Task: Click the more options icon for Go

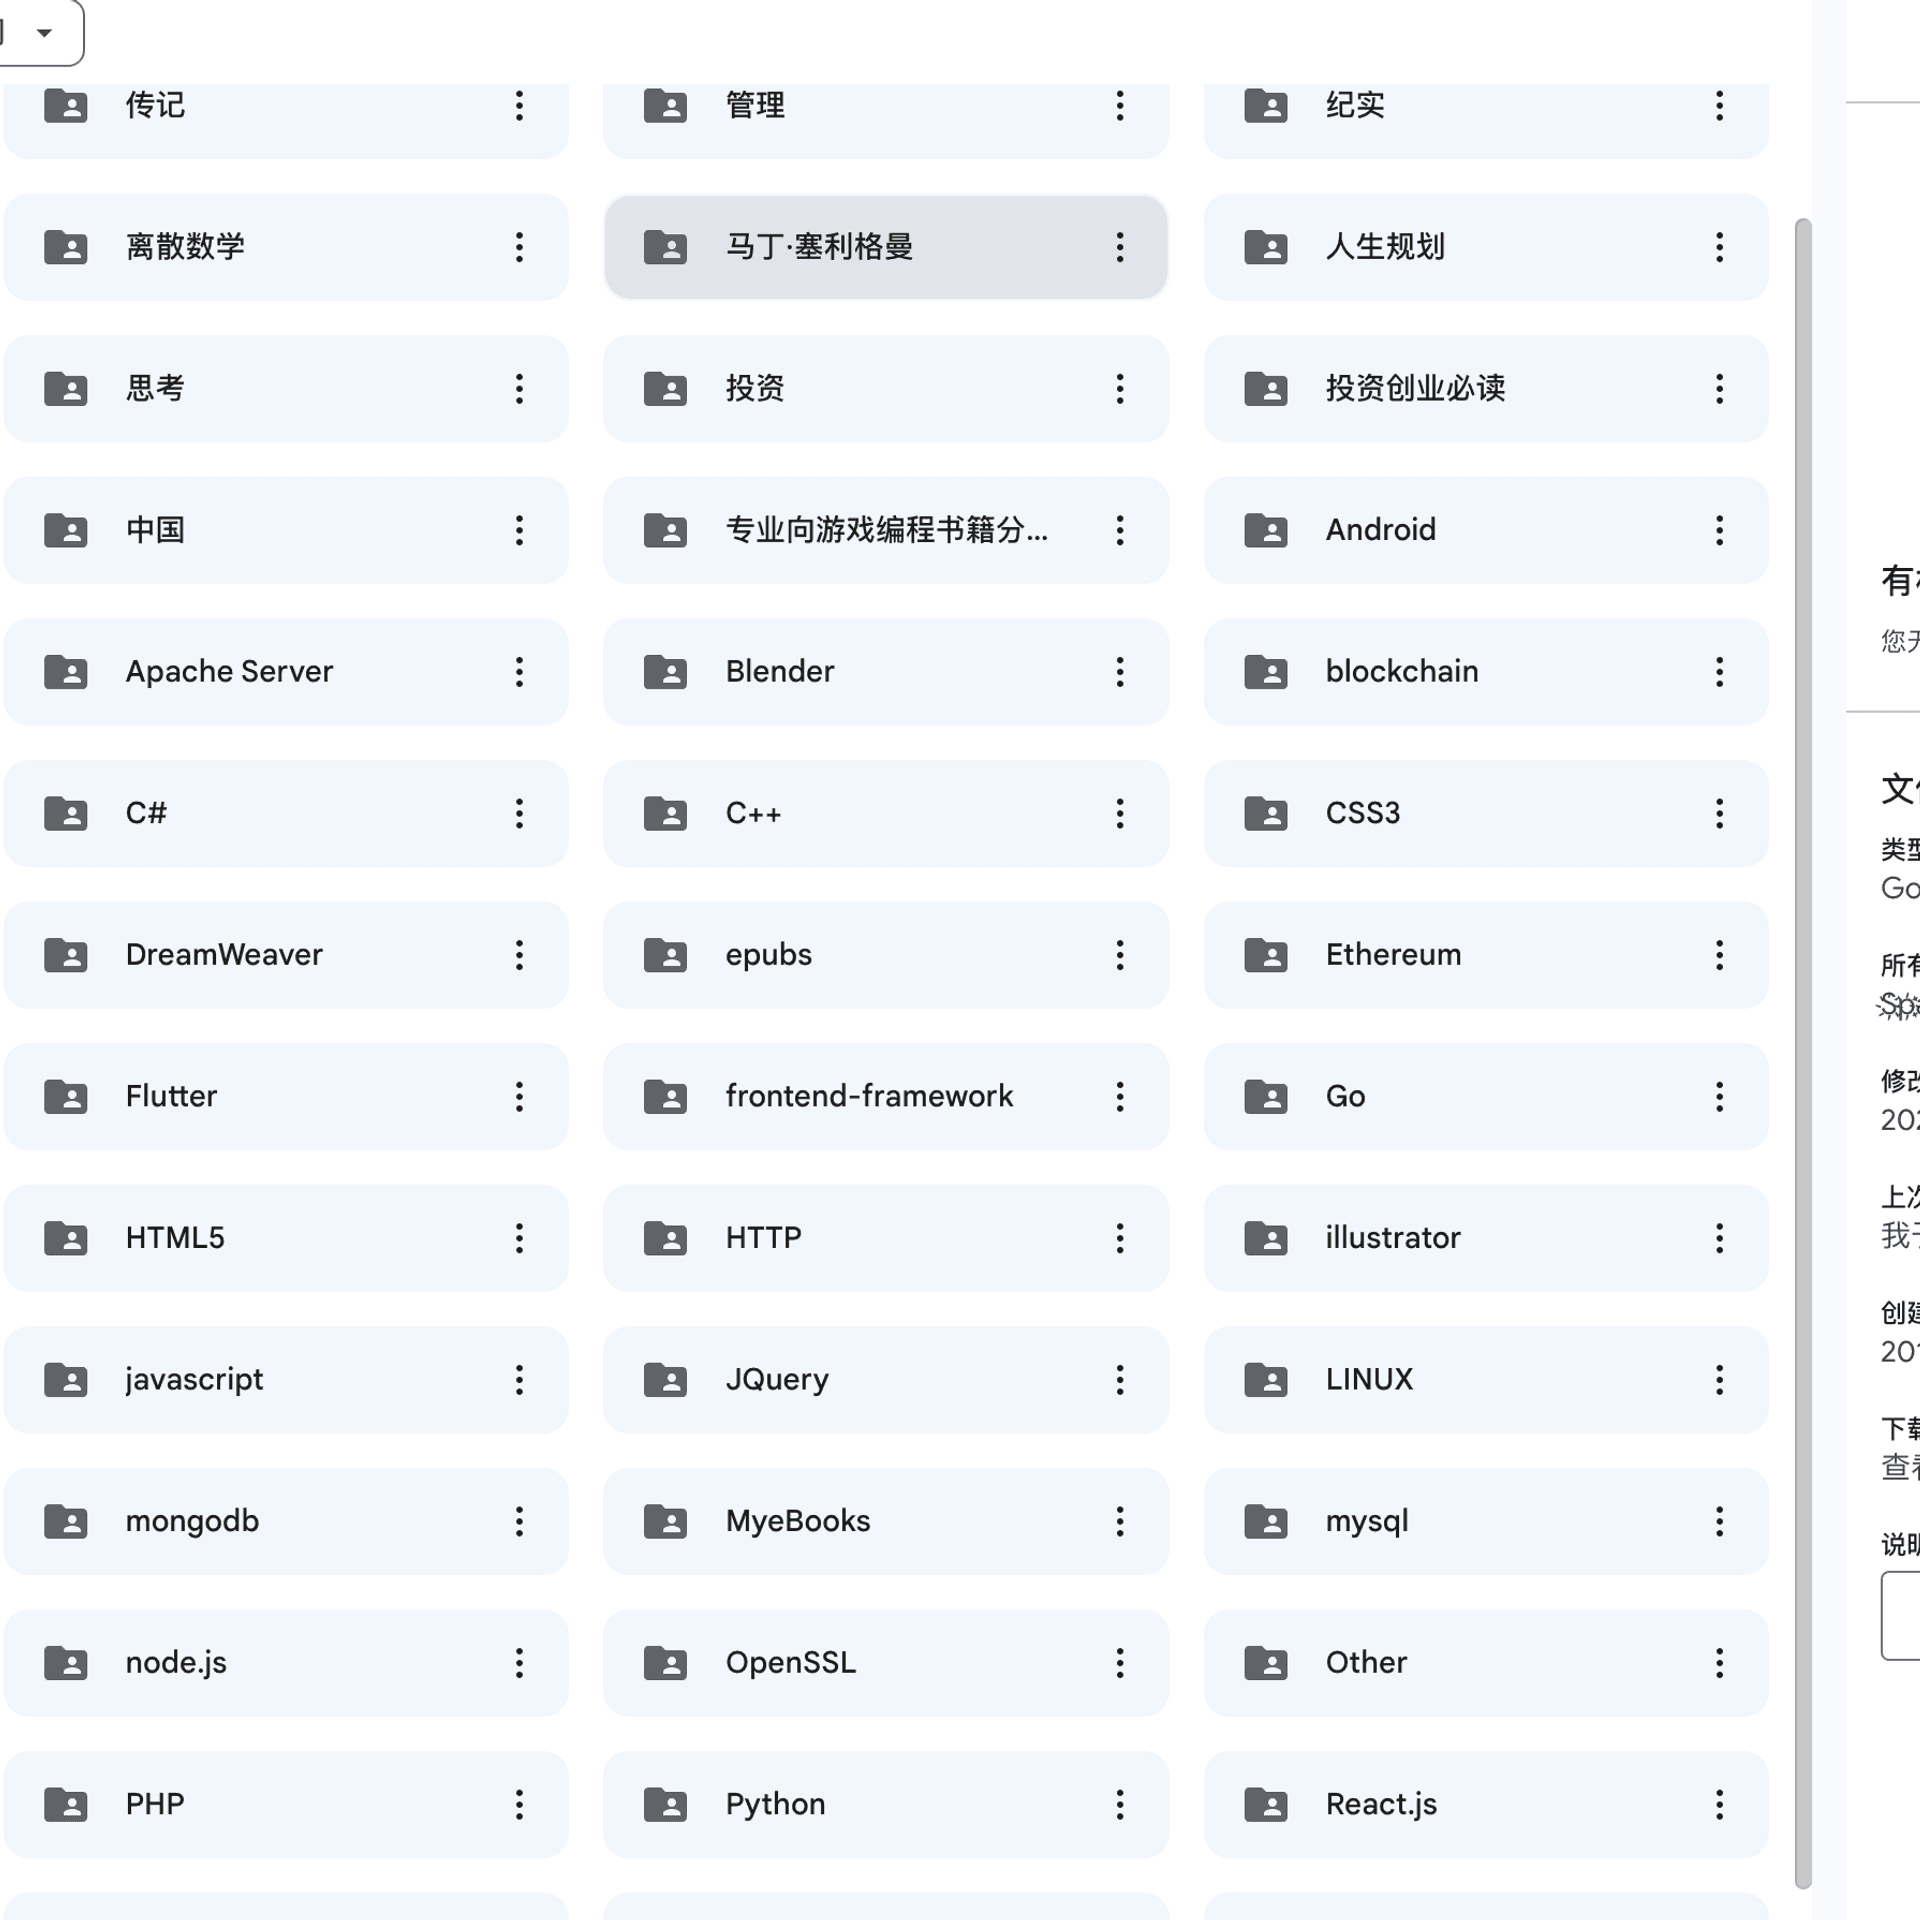Action: [1723, 1095]
